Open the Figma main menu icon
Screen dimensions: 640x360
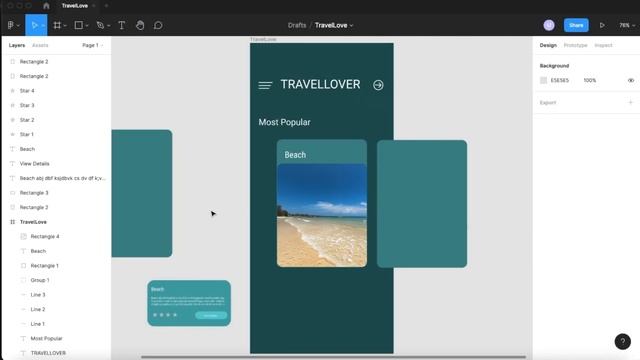(x=11, y=25)
